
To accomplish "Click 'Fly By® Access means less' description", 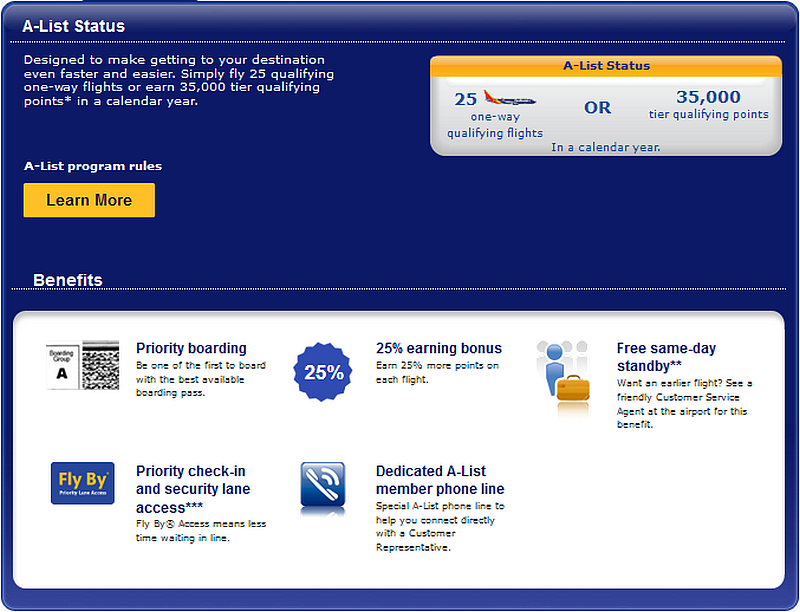I will tap(201, 531).
